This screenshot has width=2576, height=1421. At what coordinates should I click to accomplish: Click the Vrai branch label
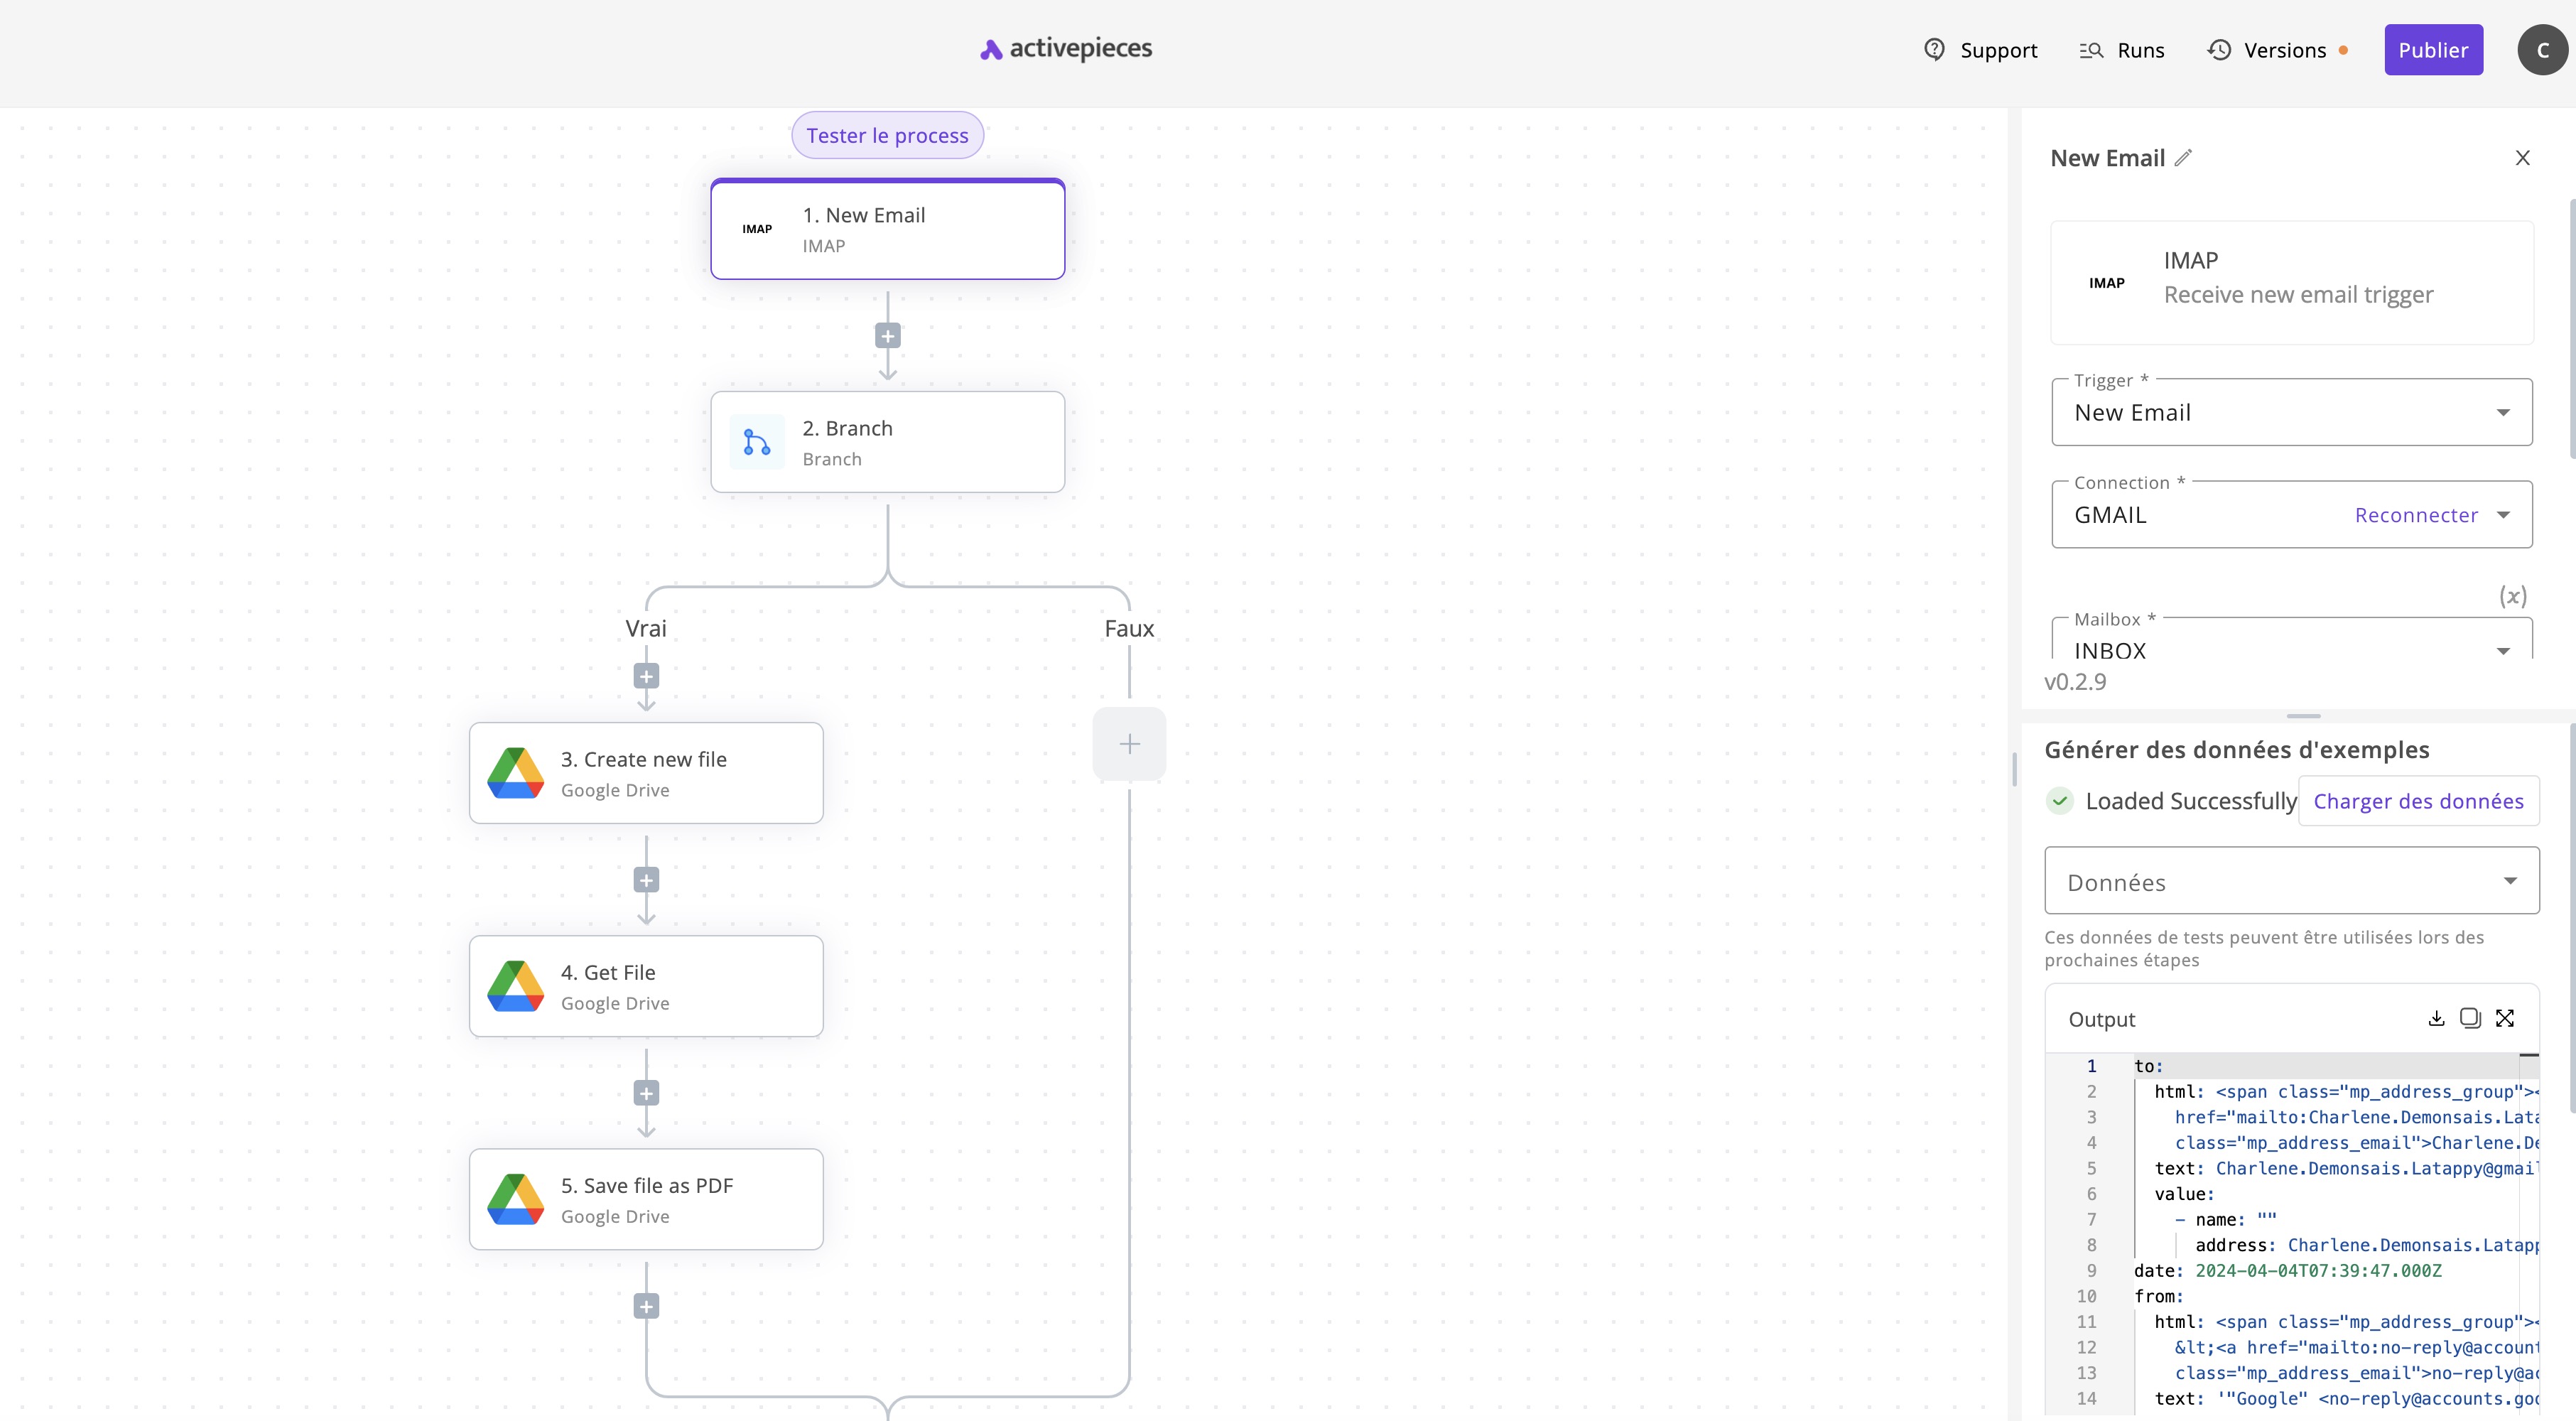coord(646,629)
